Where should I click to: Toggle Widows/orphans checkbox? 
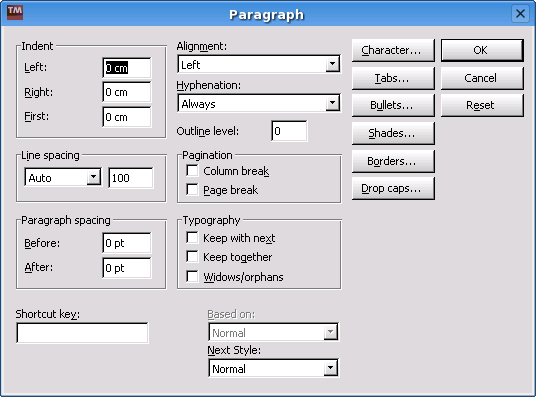pos(192,276)
